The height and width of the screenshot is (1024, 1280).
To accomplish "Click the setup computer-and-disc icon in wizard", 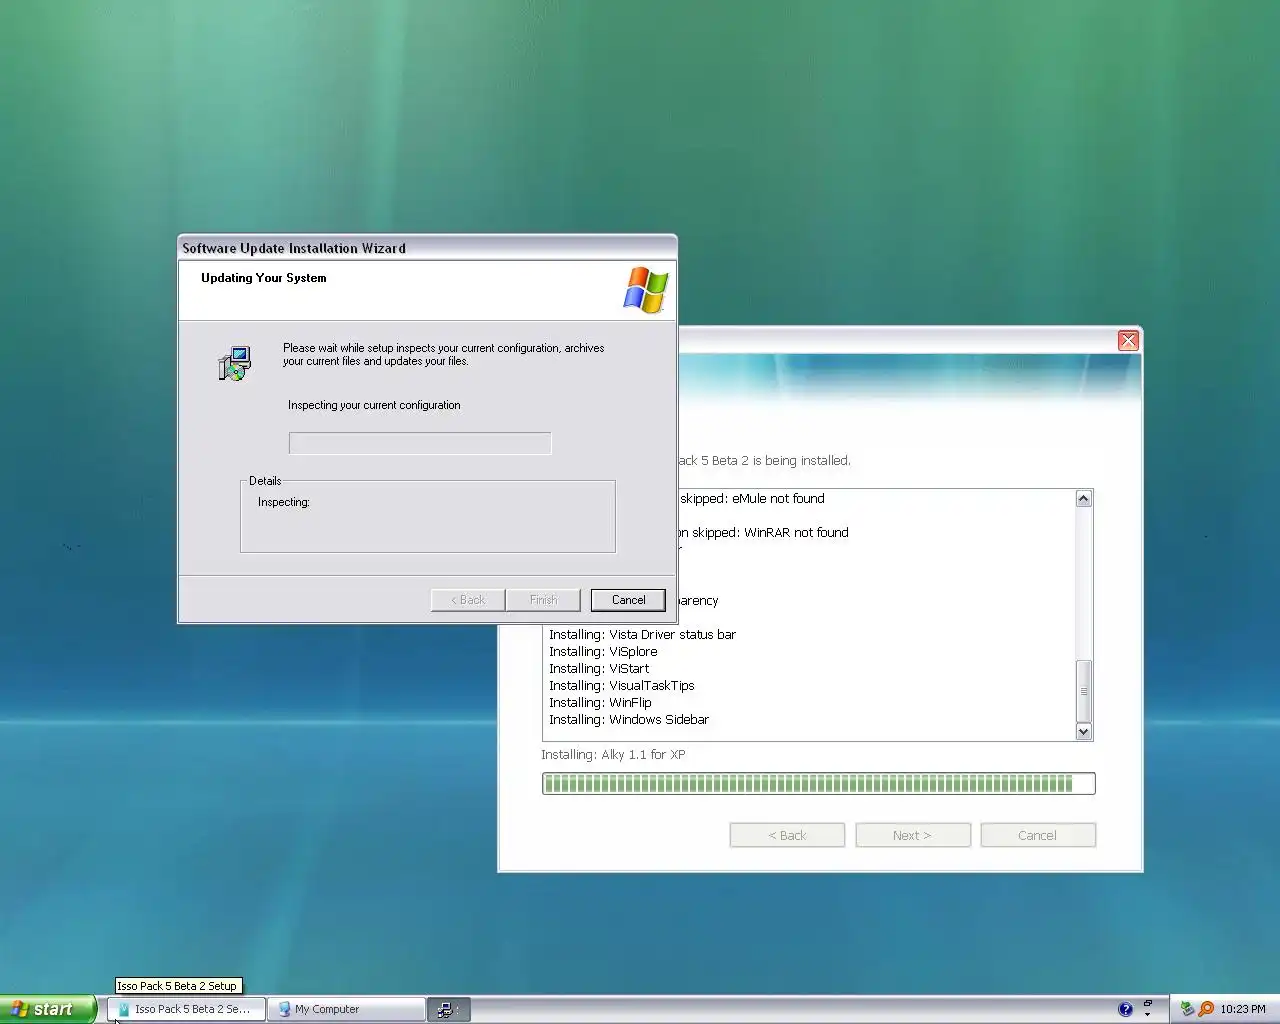I will tap(235, 363).
